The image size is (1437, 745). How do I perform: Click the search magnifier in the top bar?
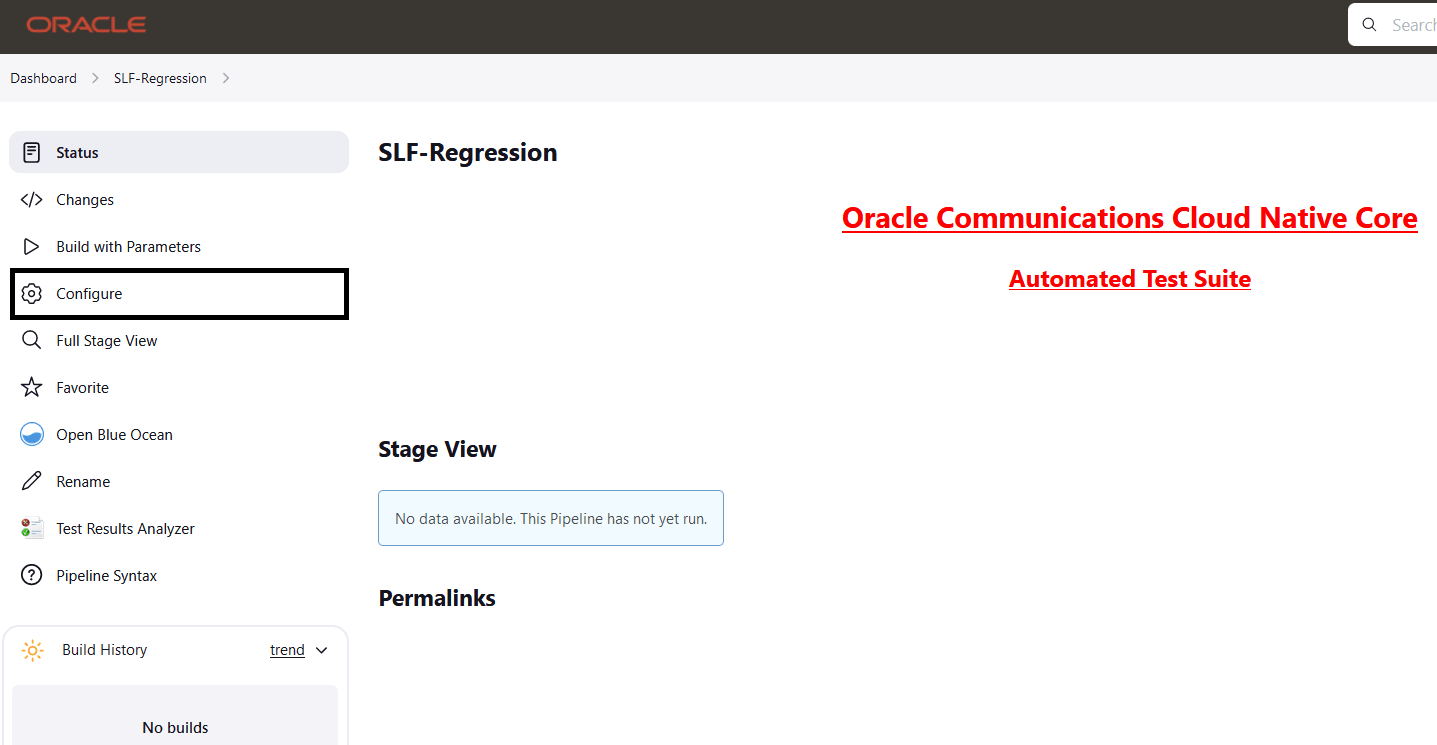pos(1369,24)
